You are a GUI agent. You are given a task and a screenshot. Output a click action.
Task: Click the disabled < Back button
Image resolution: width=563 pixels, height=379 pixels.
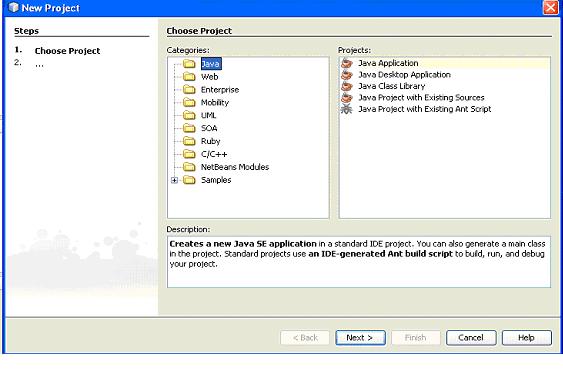(x=305, y=338)
